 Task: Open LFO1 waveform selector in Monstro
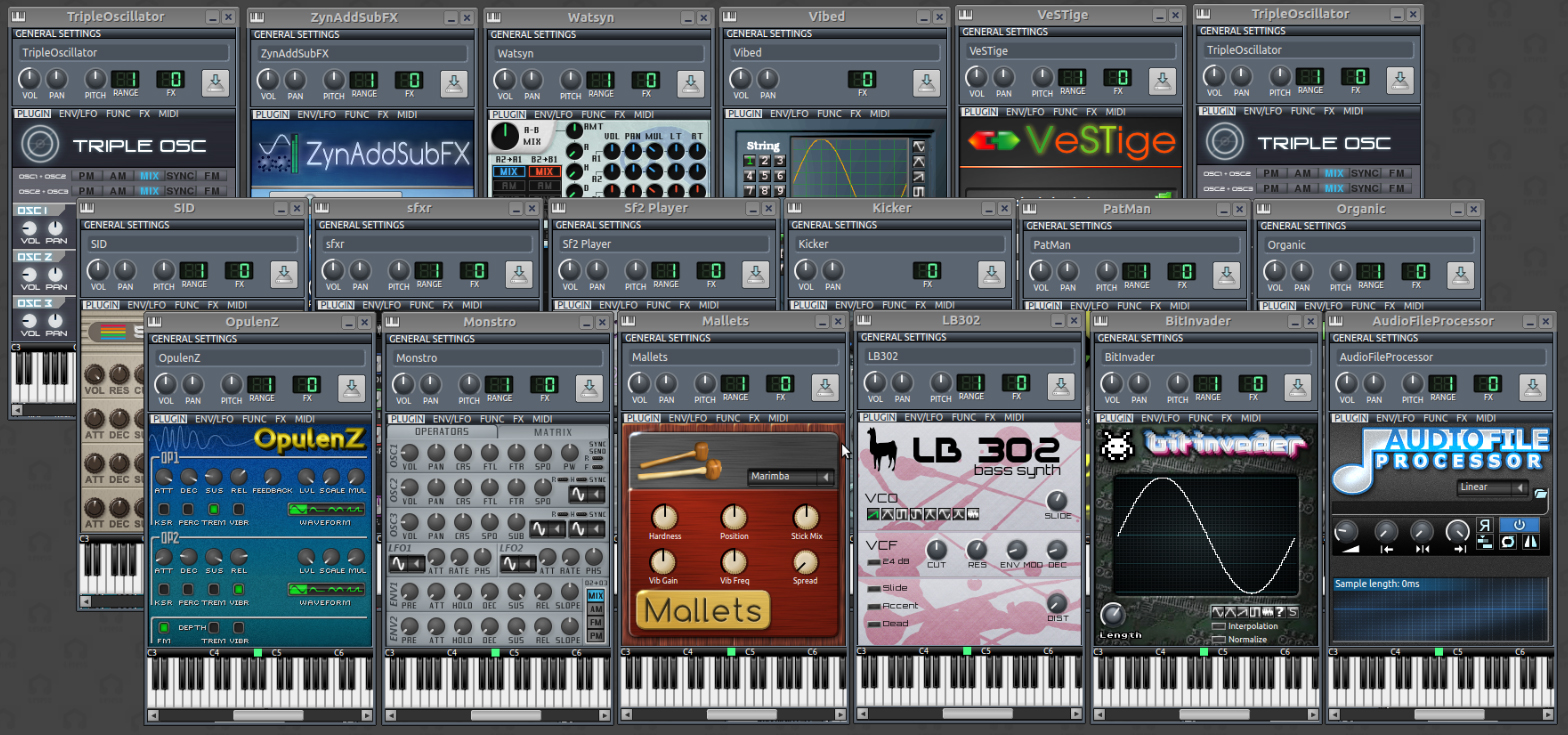click(407, 563)
